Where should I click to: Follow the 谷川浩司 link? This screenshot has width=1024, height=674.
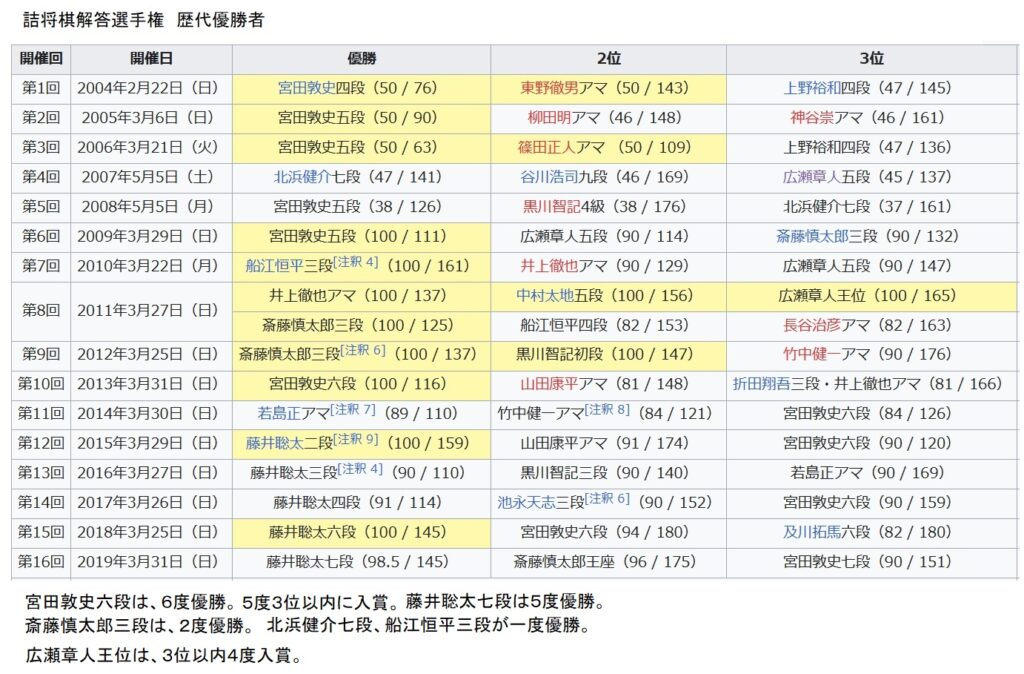coord(549,177)
